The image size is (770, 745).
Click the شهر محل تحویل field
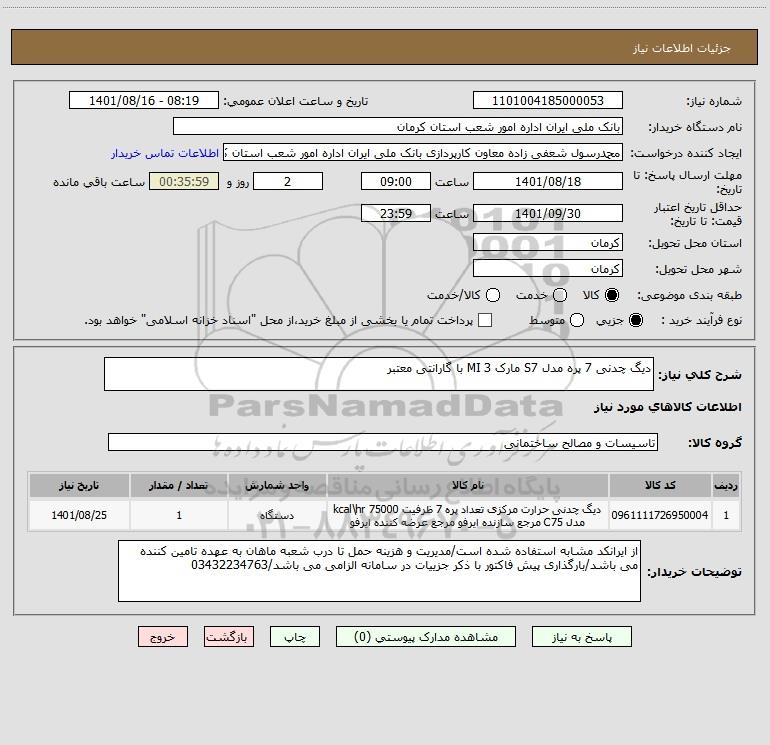548,269
